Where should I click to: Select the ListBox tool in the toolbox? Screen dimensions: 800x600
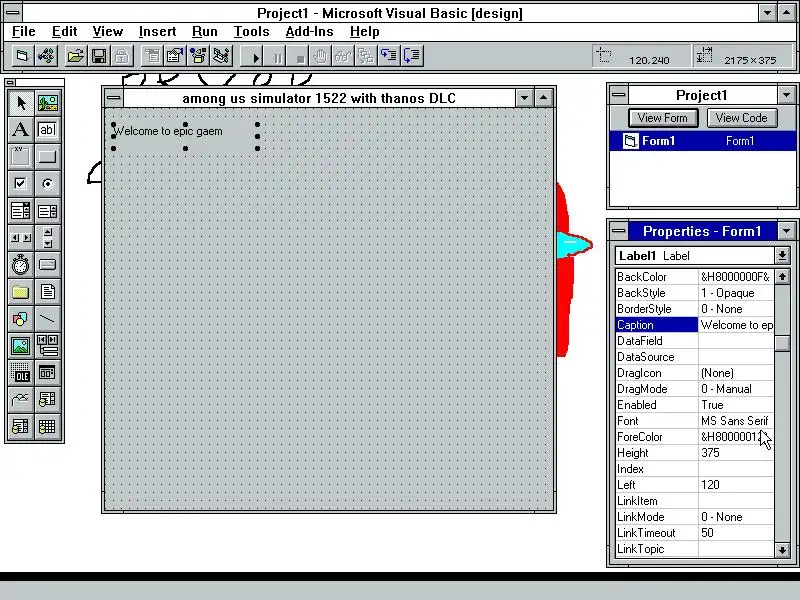[47, 211]
